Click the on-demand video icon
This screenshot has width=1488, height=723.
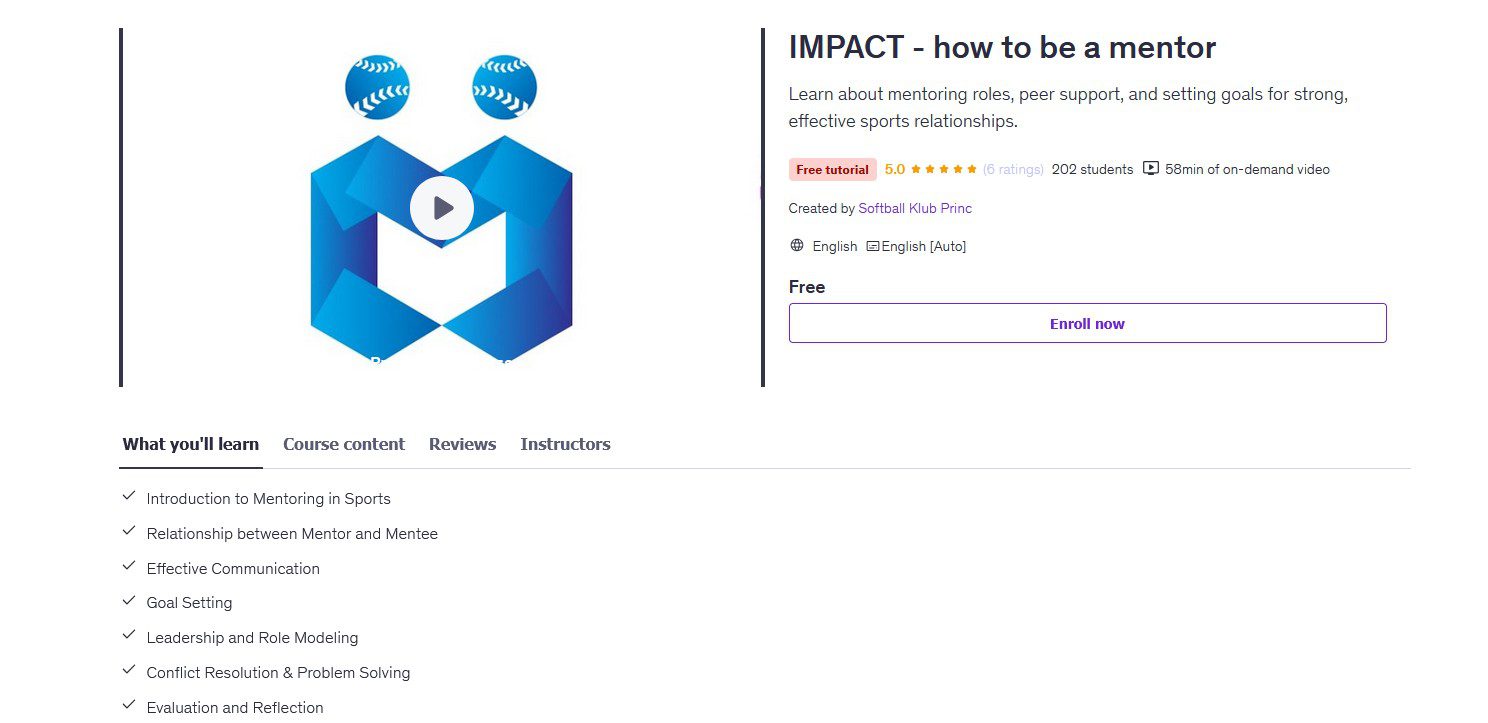coord(1151,169)
